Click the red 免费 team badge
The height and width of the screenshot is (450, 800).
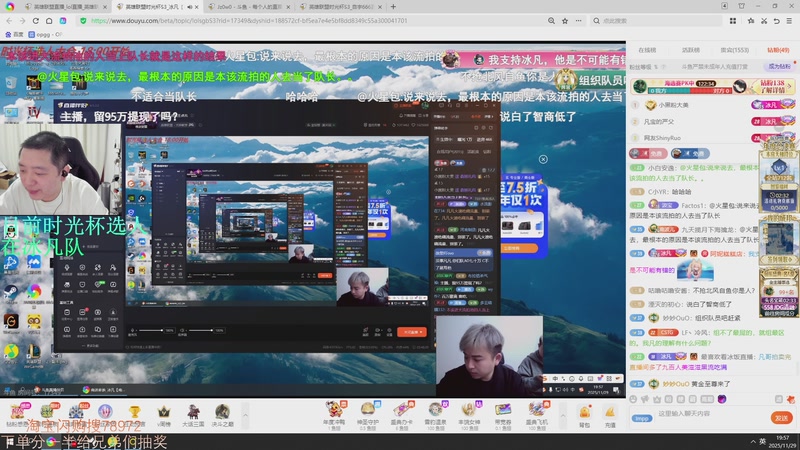(x=648, y=153)
